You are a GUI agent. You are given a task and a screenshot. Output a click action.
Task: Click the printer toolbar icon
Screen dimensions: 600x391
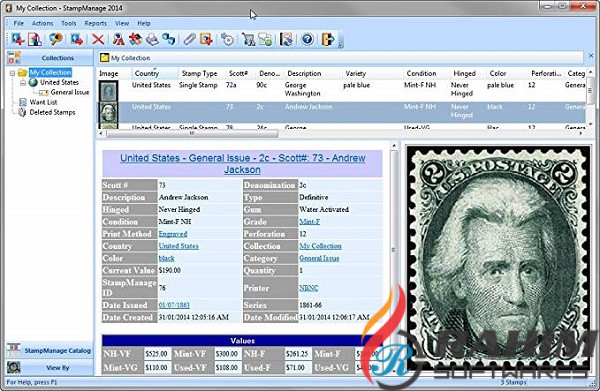click(152, 39)
